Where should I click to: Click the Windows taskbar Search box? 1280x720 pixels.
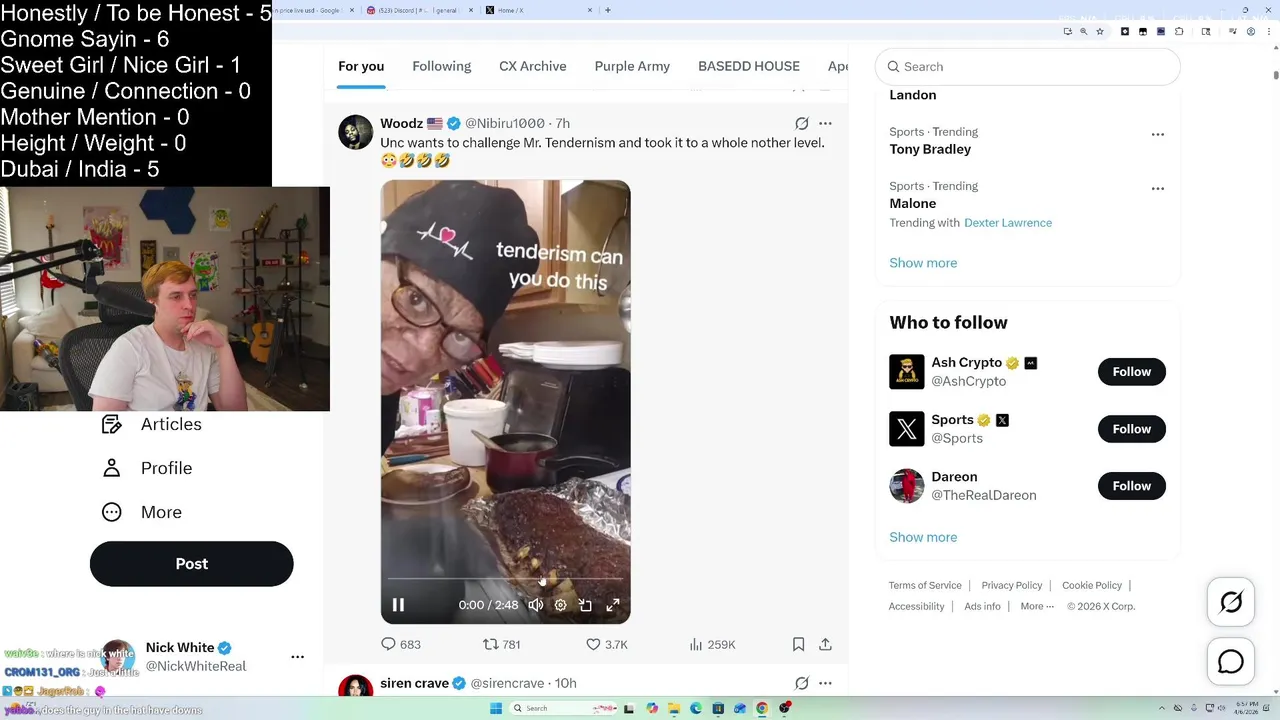coord(563,708)
